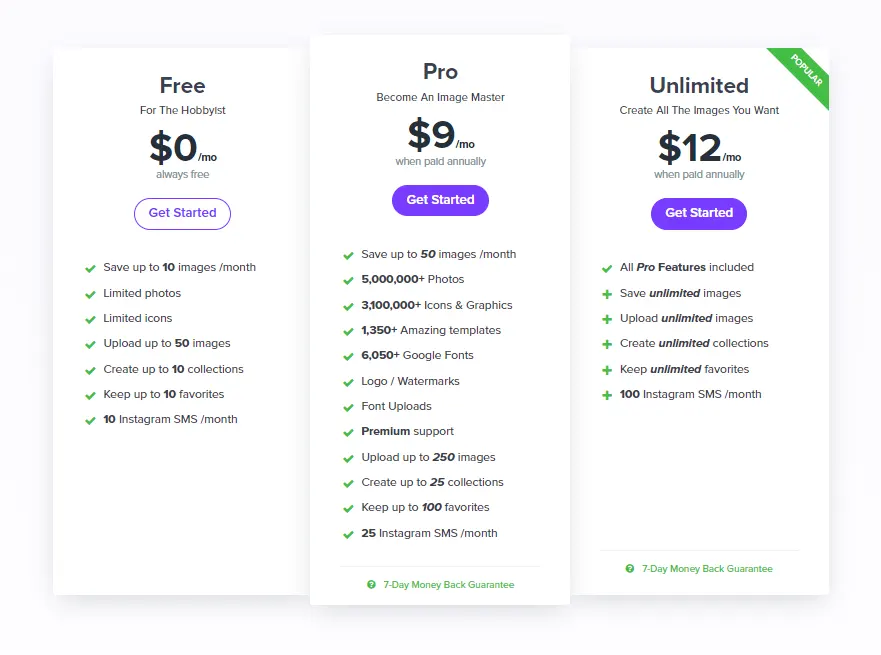Click checkmark beside Premium support
The width and height of the screenshot is (881, 655).
coord(348,432)
